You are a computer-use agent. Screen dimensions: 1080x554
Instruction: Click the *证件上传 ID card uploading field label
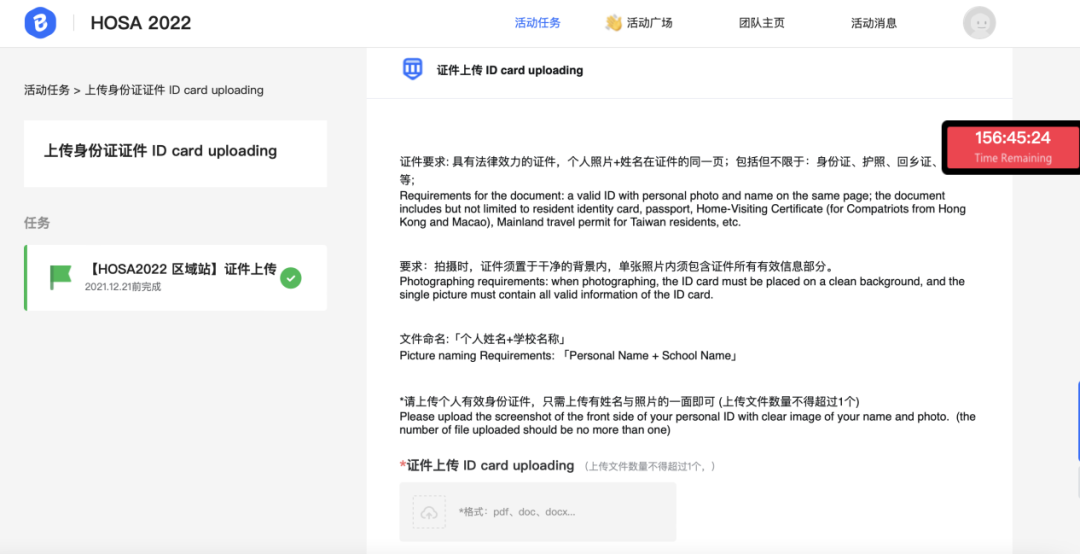click(x=487, y=466)
